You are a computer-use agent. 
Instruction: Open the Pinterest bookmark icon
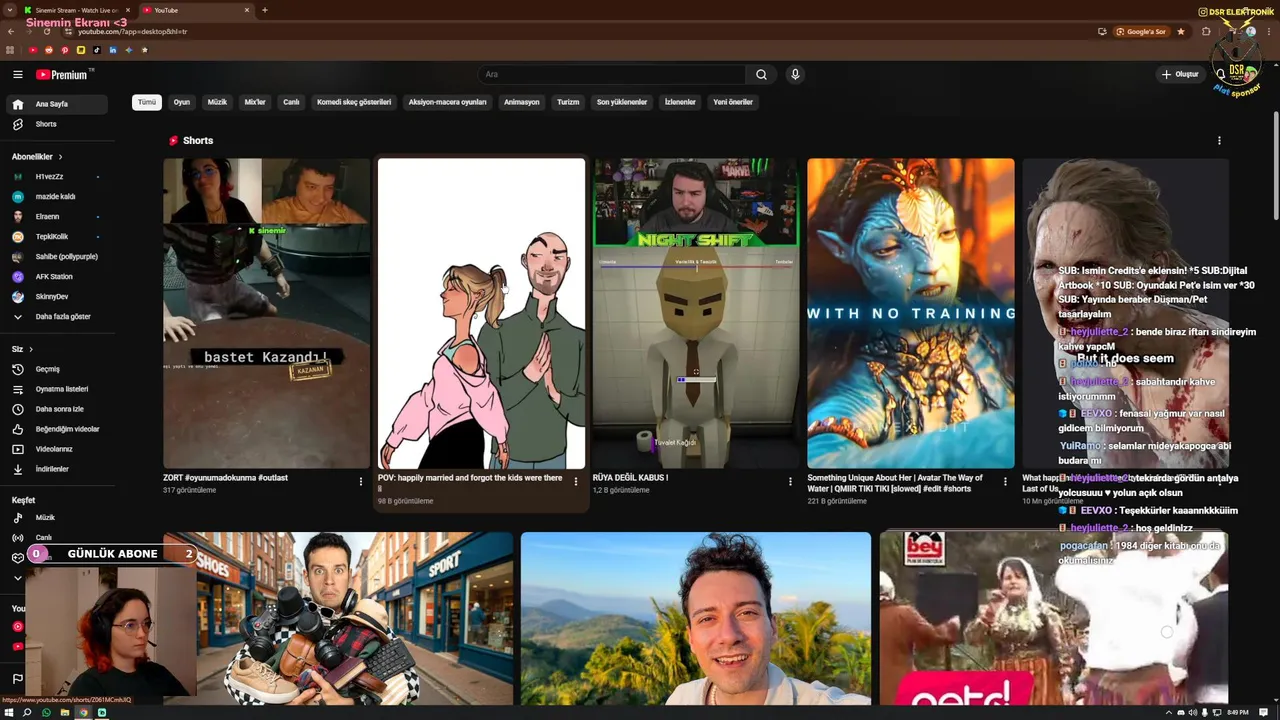click(65, 50)
